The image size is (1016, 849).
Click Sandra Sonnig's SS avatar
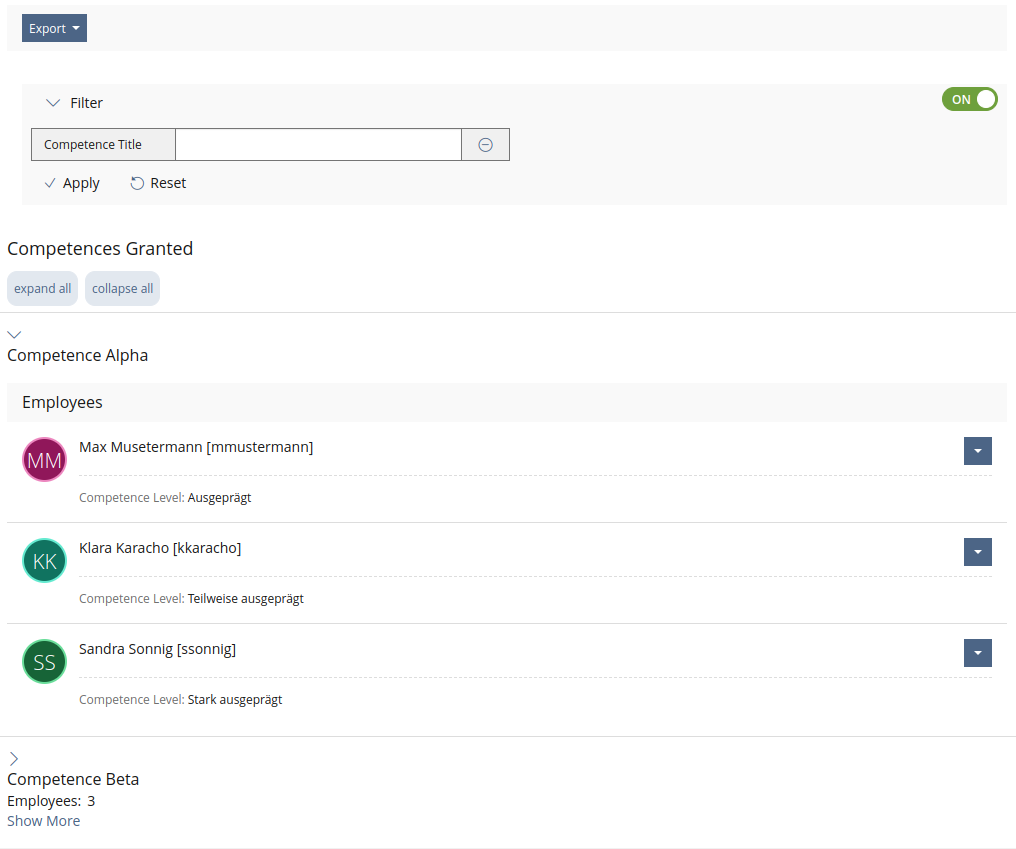point(44,662)
